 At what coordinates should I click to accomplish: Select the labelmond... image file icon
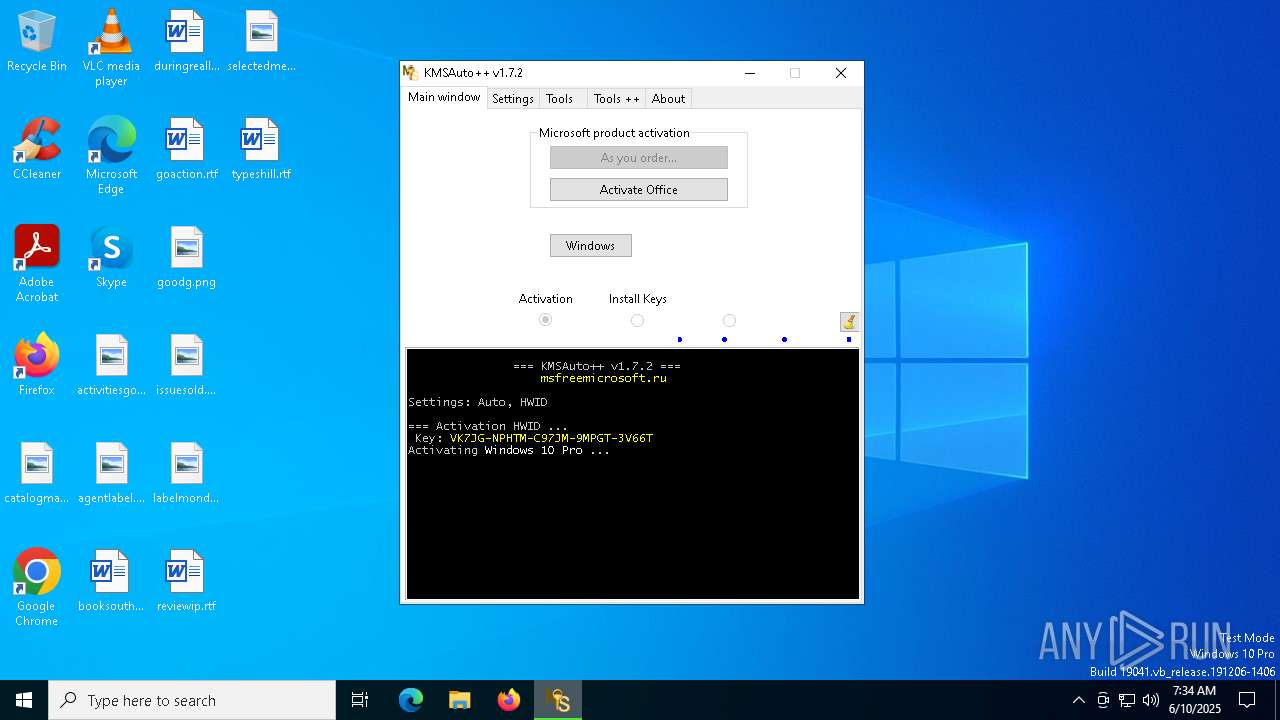pyautogui.click(x=186, y=474)
